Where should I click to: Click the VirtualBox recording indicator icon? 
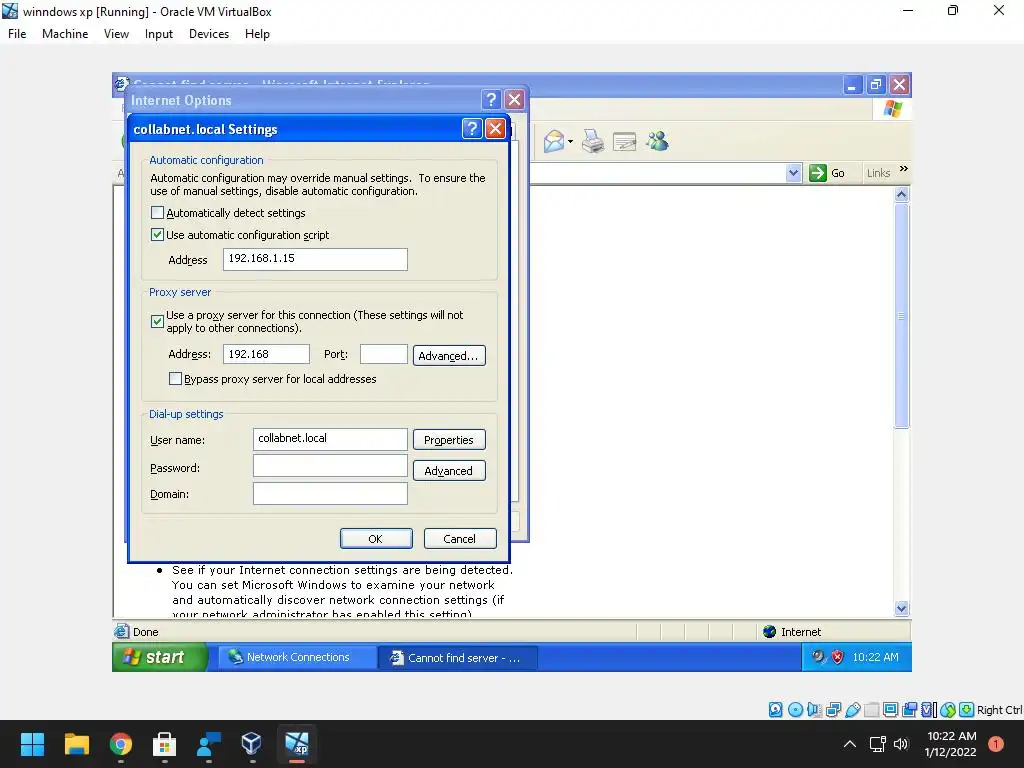tap(909, 710)
